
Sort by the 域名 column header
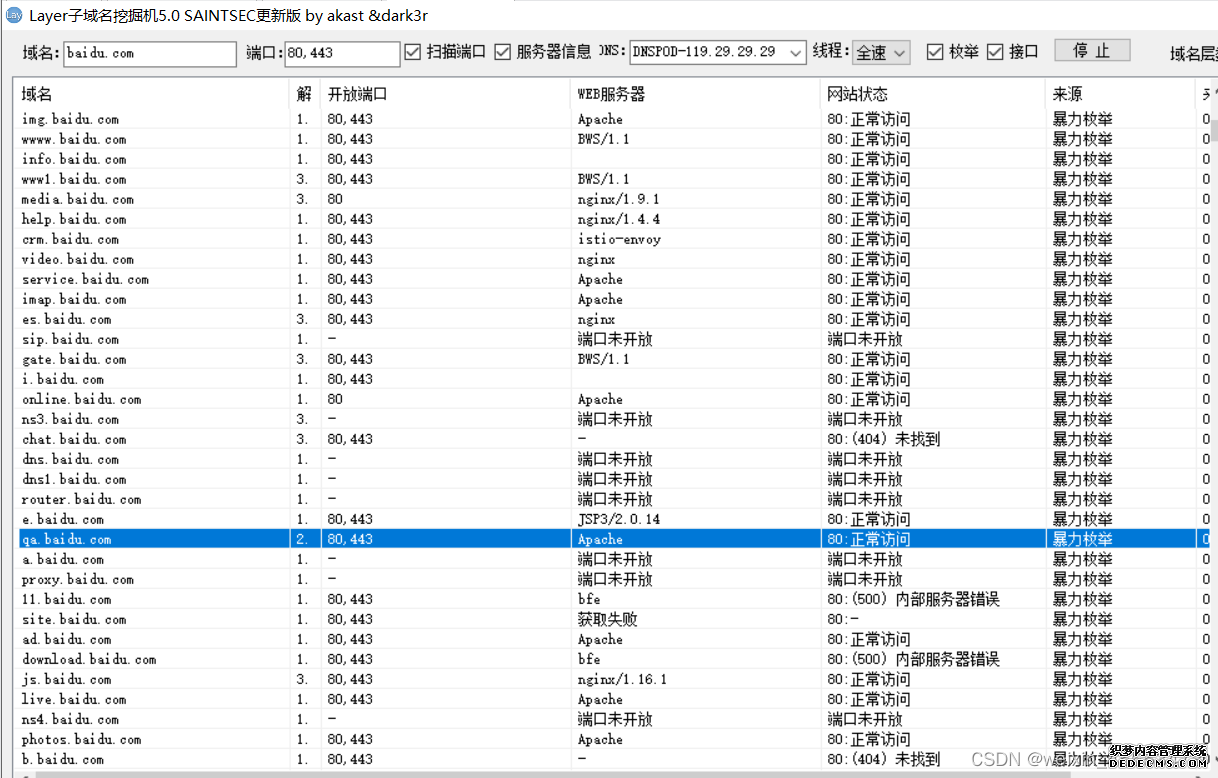(x=150, y=94)
